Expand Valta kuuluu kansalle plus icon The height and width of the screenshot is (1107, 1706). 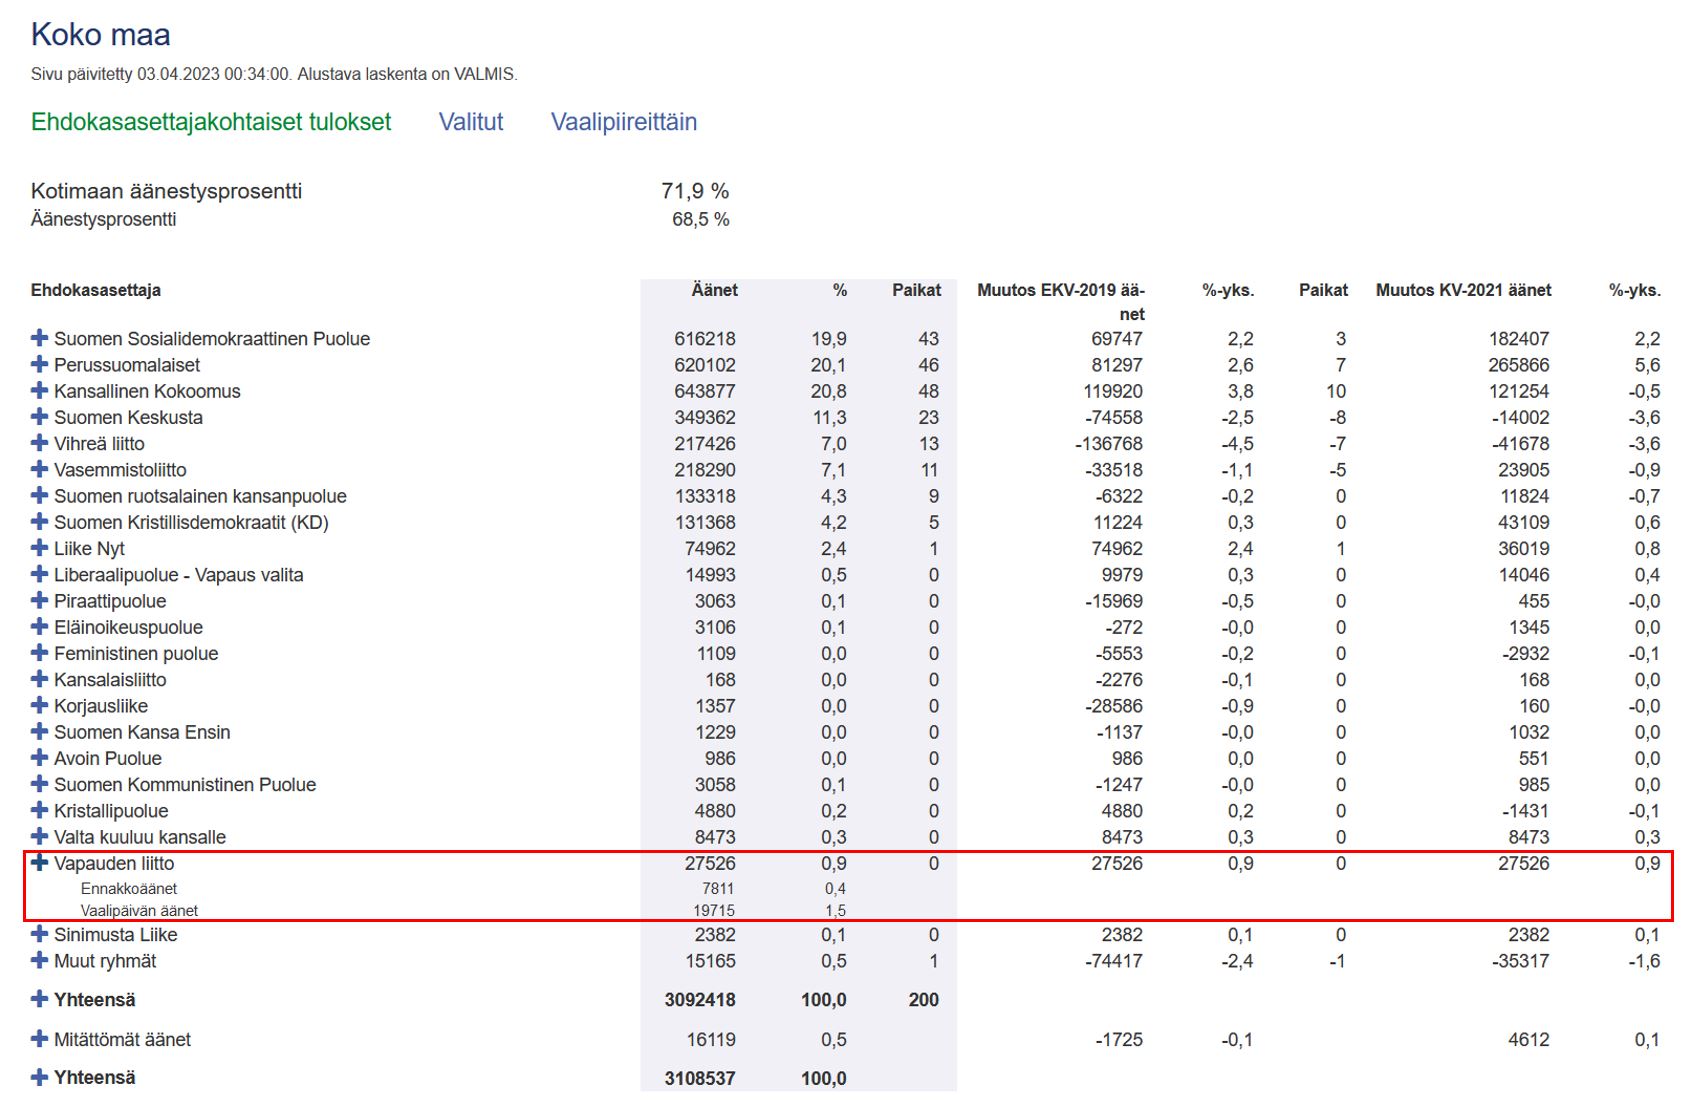pyautogui.click(x=39, y=836)
